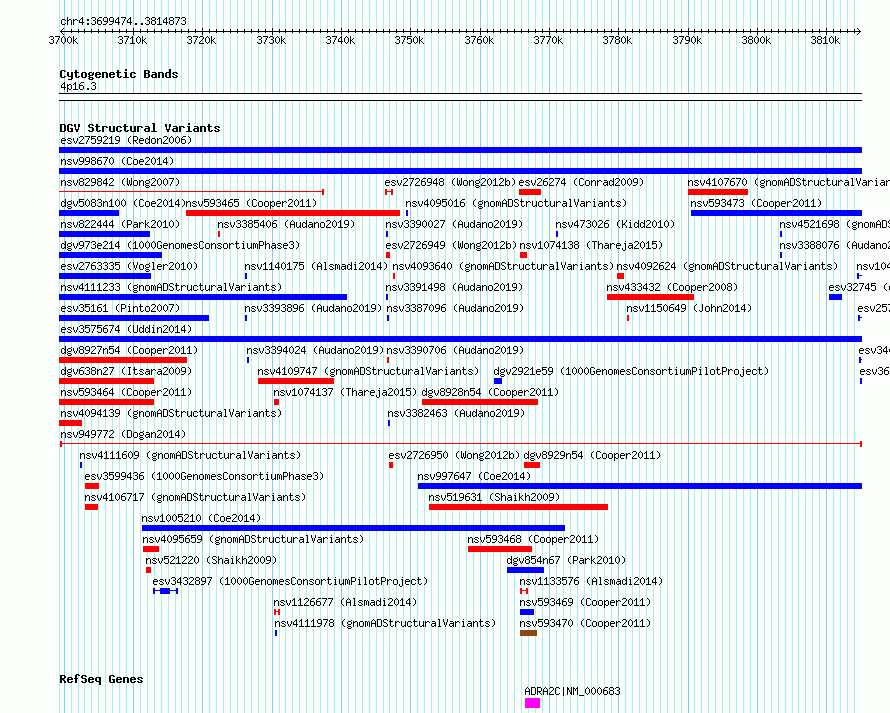The height and width of the screenshot is (713, 890).
Task: Open nsv593464 (Cooper2011) variant
Action: (x=126, y=392)
